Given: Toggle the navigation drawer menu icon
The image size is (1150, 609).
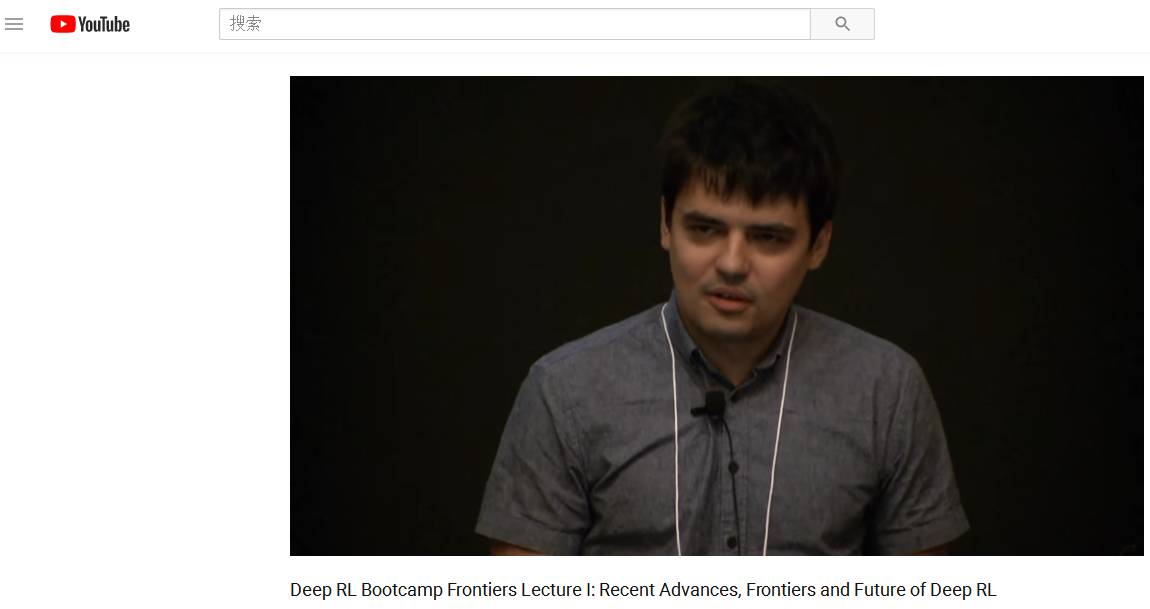Looking at the screenshot, I should [x=14, y=24].
